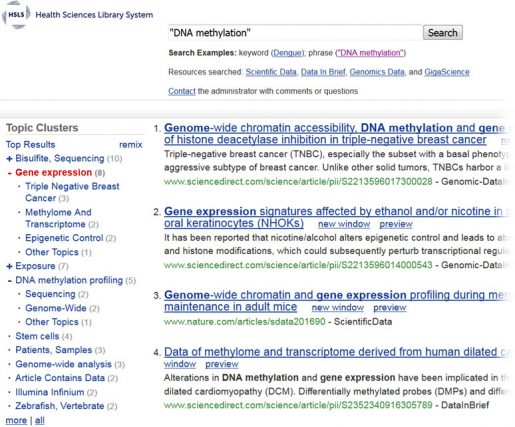Viewport: 515px width, 427px height.
Task: Collapse the DNA methylation profiling cluster
Action: [9, 281]
